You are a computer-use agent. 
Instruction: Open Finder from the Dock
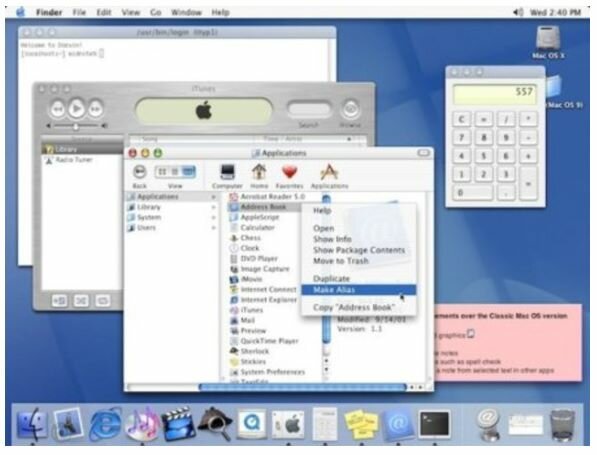click(x=32, y=424)
